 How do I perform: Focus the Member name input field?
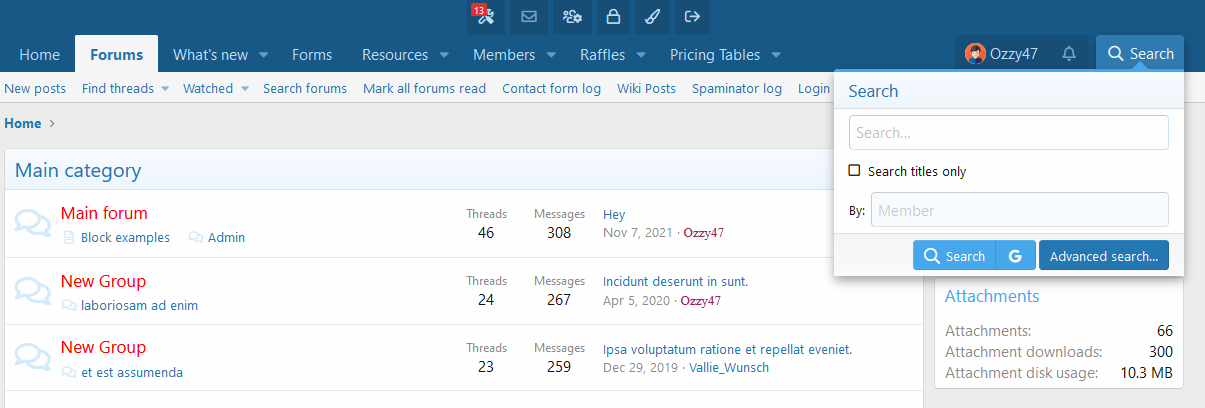click(1019, 210)
